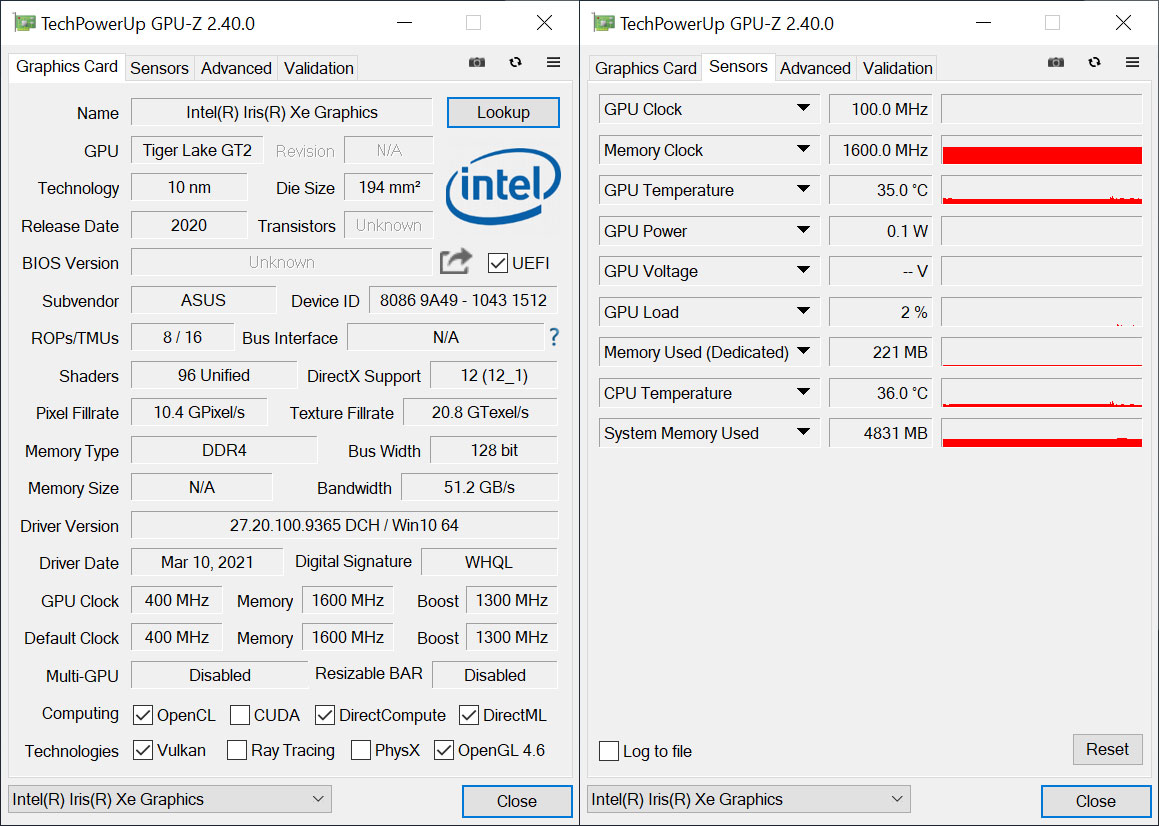Click the CPU Temperature sensor graph
The height and width of the screenshot is (826, 1159).
pyautogui.click(x=1042, y=393)
